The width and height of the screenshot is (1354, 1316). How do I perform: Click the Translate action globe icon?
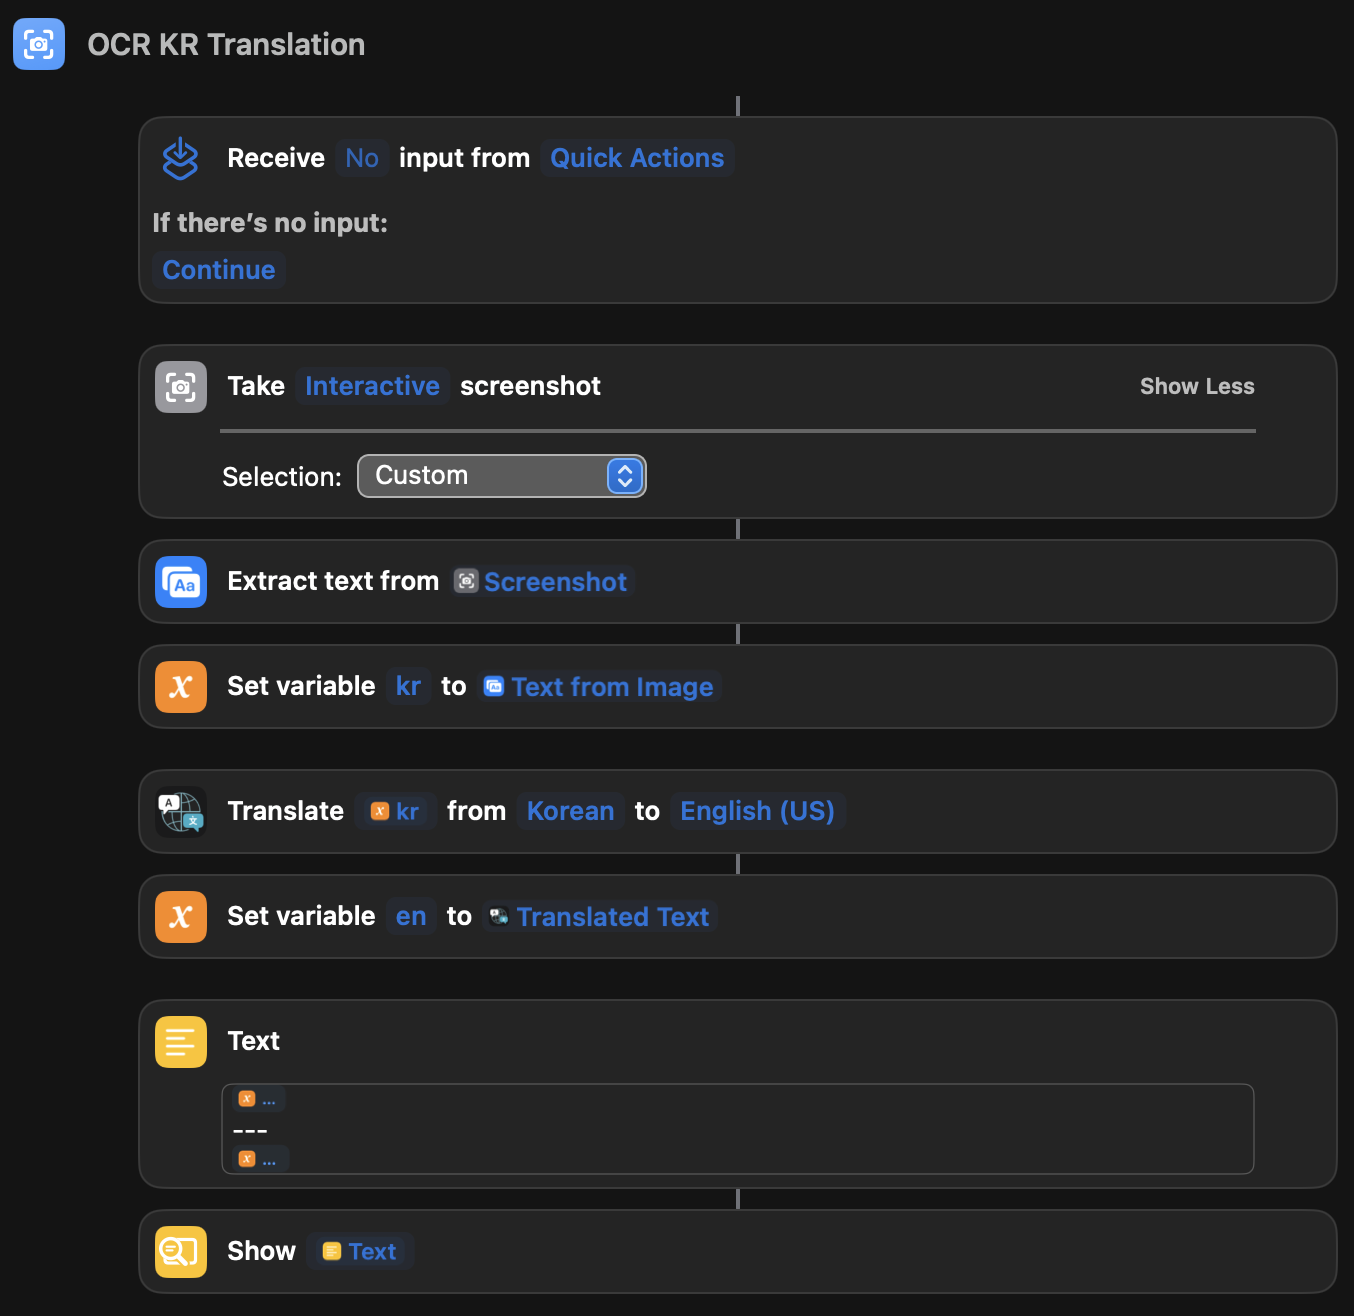coord(180,811)
